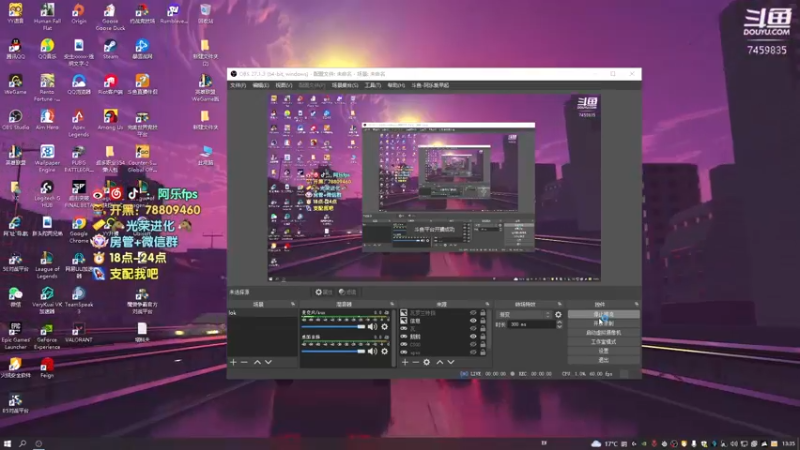This screenshot has height=450, width=800.
Task: Select the Among Us desktop shortcut
Action: (110, 120)
